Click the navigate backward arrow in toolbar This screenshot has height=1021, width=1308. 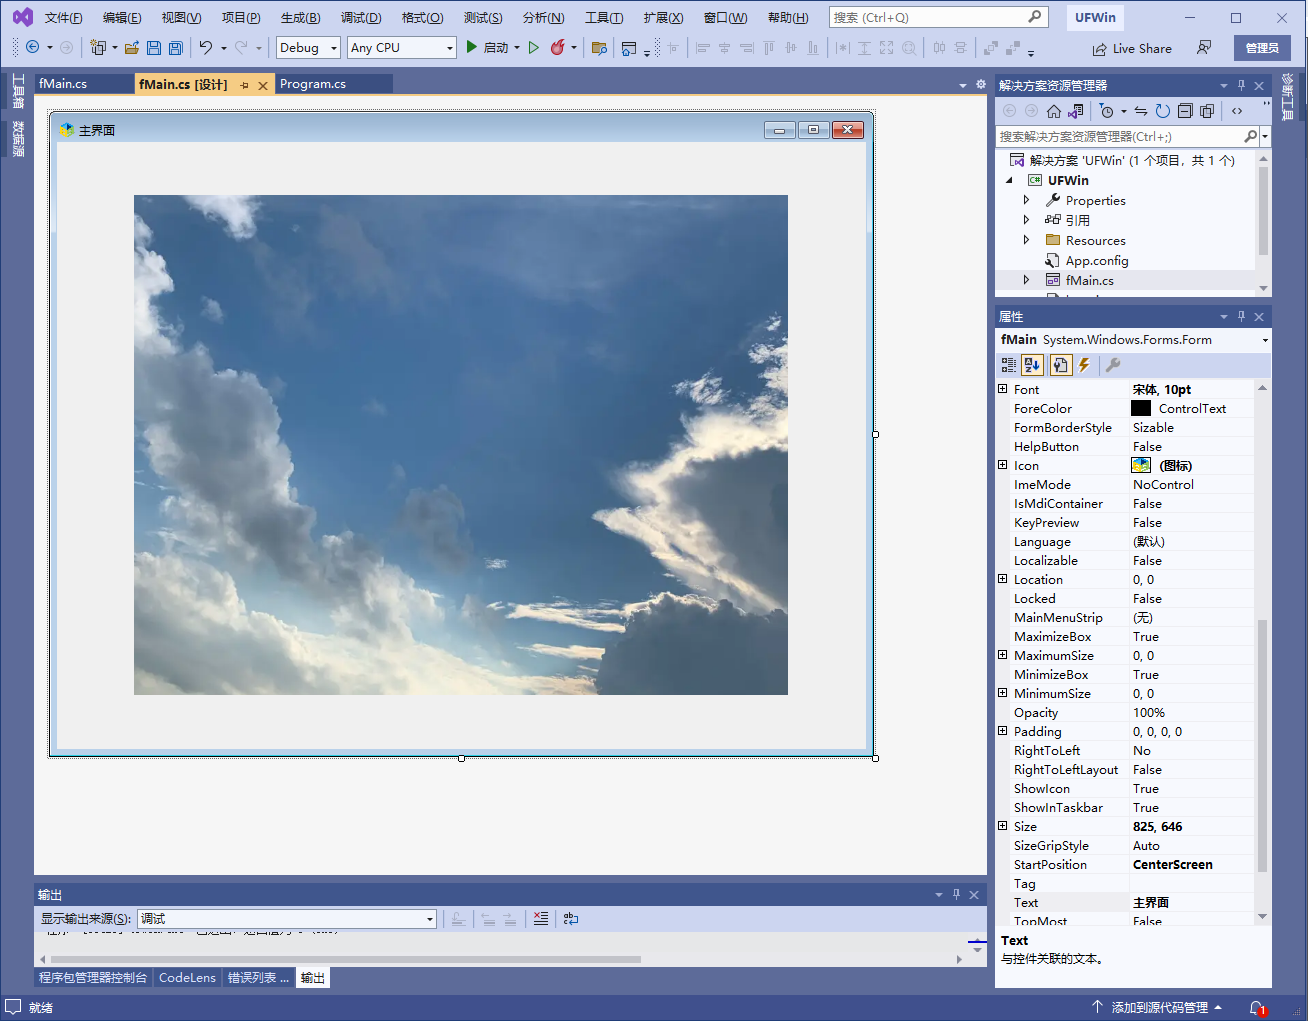pos(32,47)
